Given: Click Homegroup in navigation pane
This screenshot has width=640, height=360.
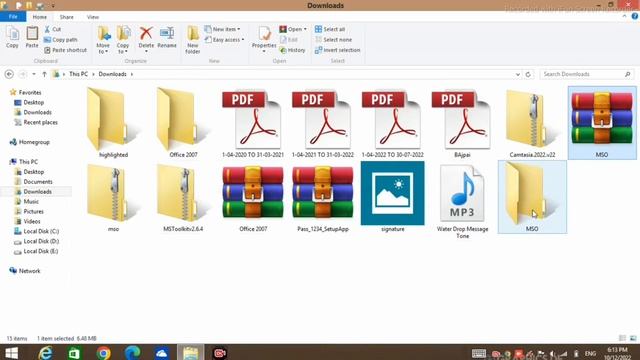Looking at the screenshot, I should click(34, 142).
